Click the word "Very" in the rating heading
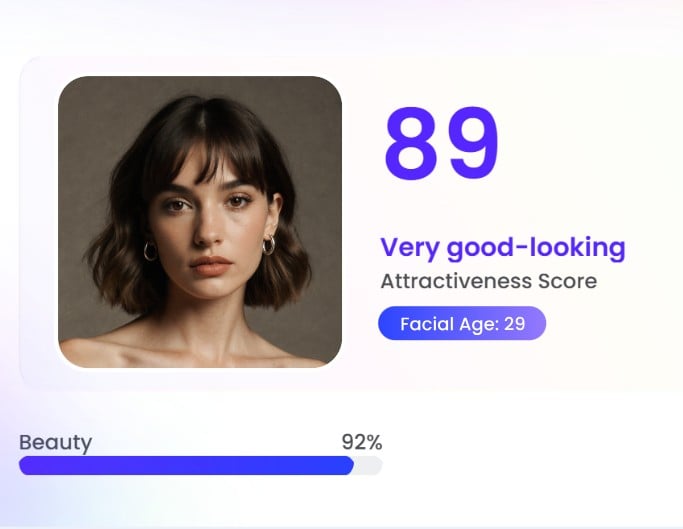 coord(407,247)
